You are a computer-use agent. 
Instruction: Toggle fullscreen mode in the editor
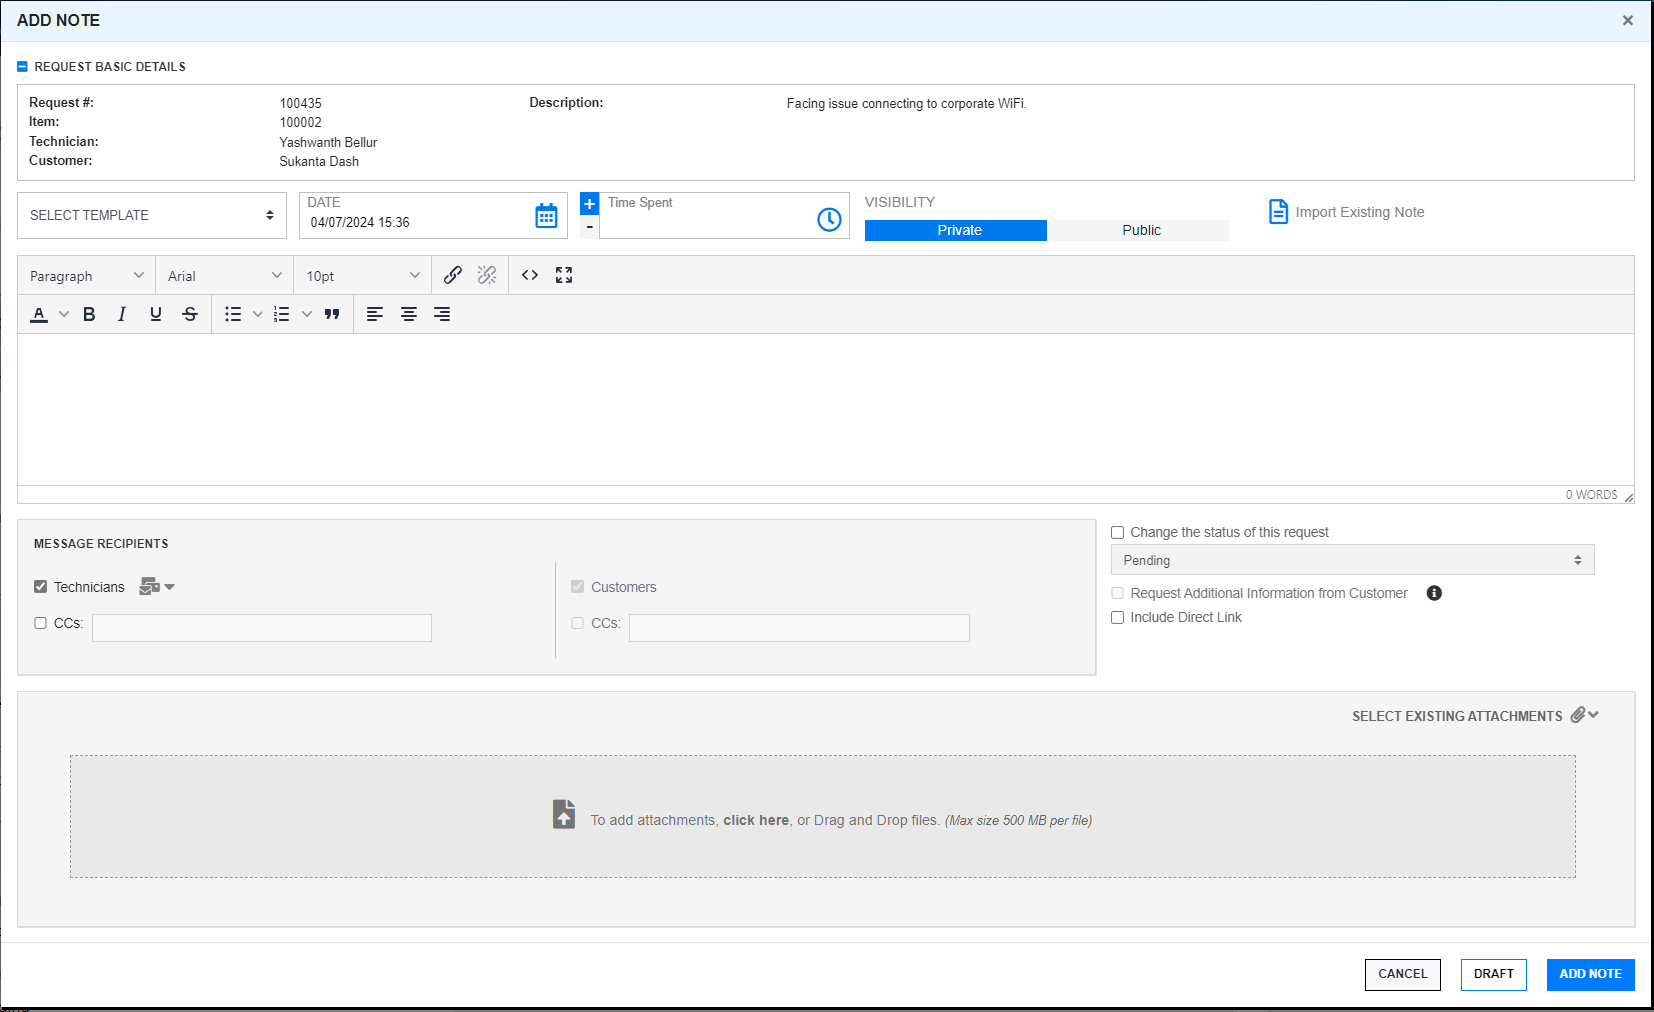click(564, 275)
